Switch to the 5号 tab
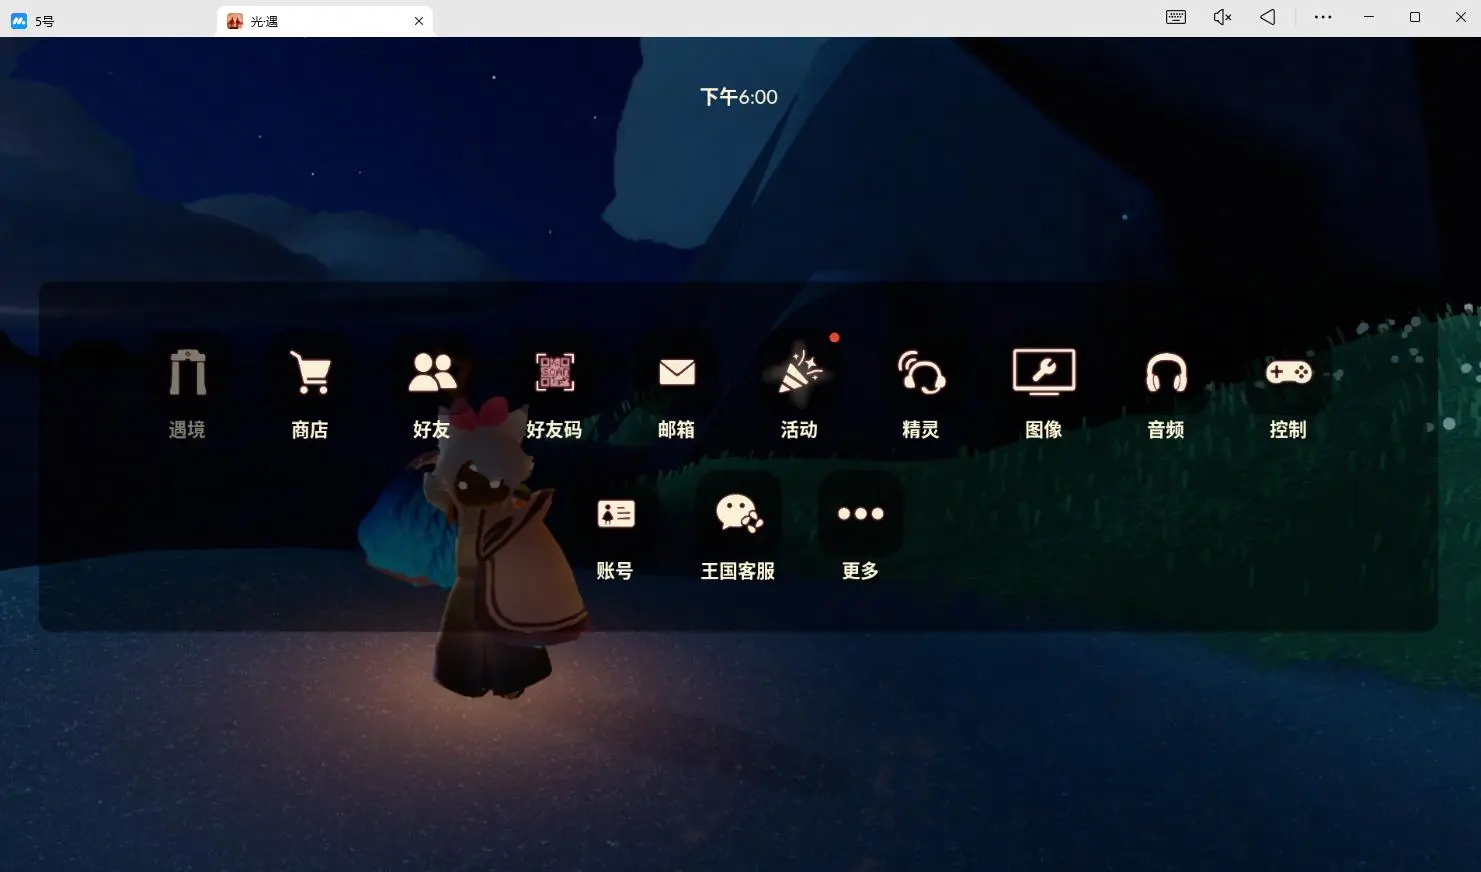The image size is (1481, 872). pyautogui.click(x=45, y=21)
